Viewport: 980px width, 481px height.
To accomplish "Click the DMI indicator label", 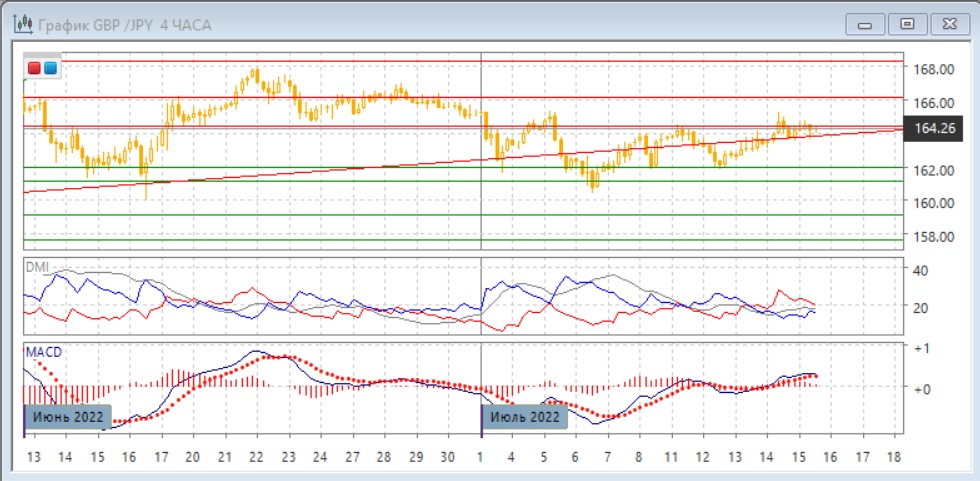I will coord(38,267).
